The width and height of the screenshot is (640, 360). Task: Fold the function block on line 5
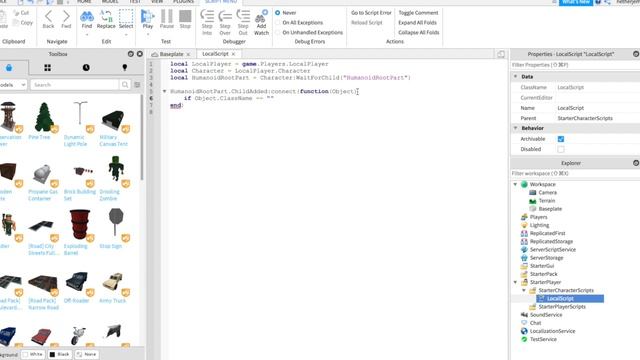(164, 91)
